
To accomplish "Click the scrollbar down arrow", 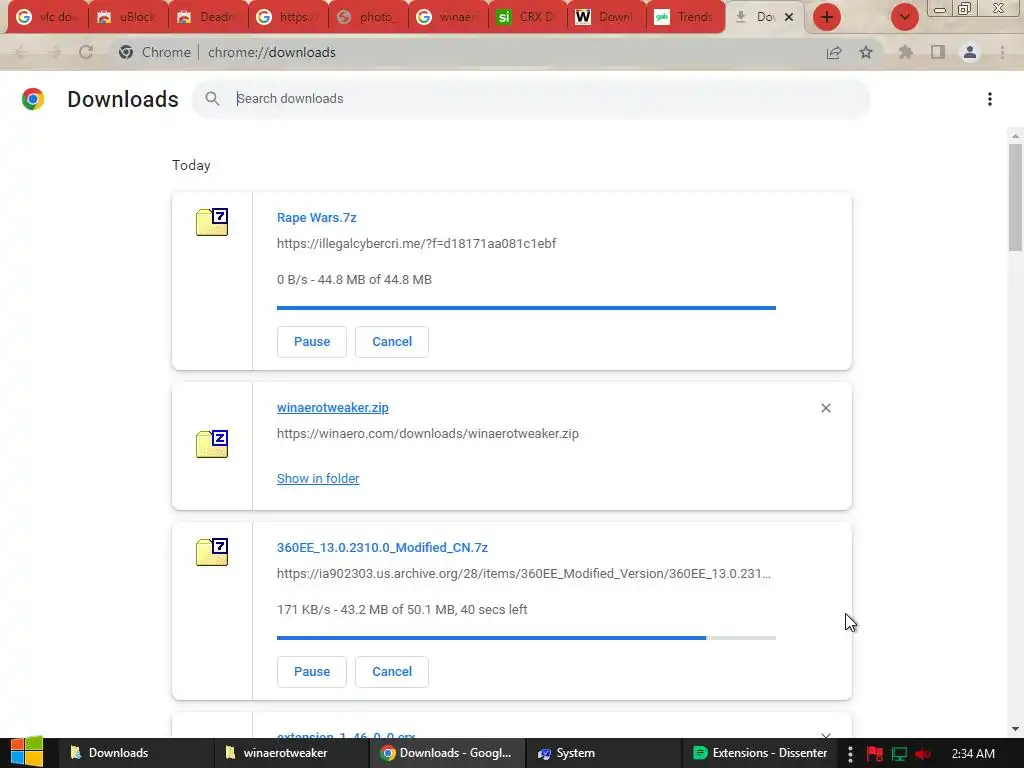I will (x=1015, y=729).
